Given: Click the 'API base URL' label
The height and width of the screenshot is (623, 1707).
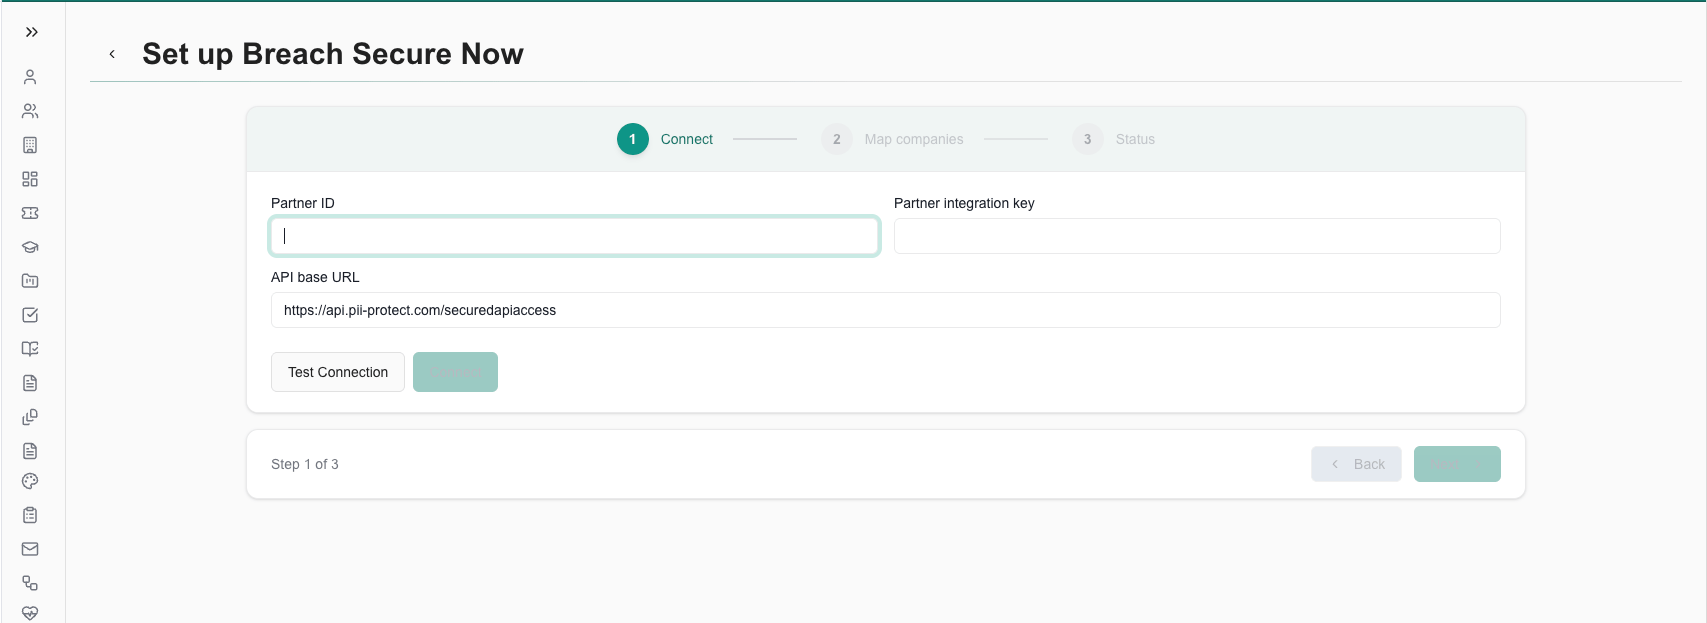Looking at the screenshot, I should [x=315, y=277].
